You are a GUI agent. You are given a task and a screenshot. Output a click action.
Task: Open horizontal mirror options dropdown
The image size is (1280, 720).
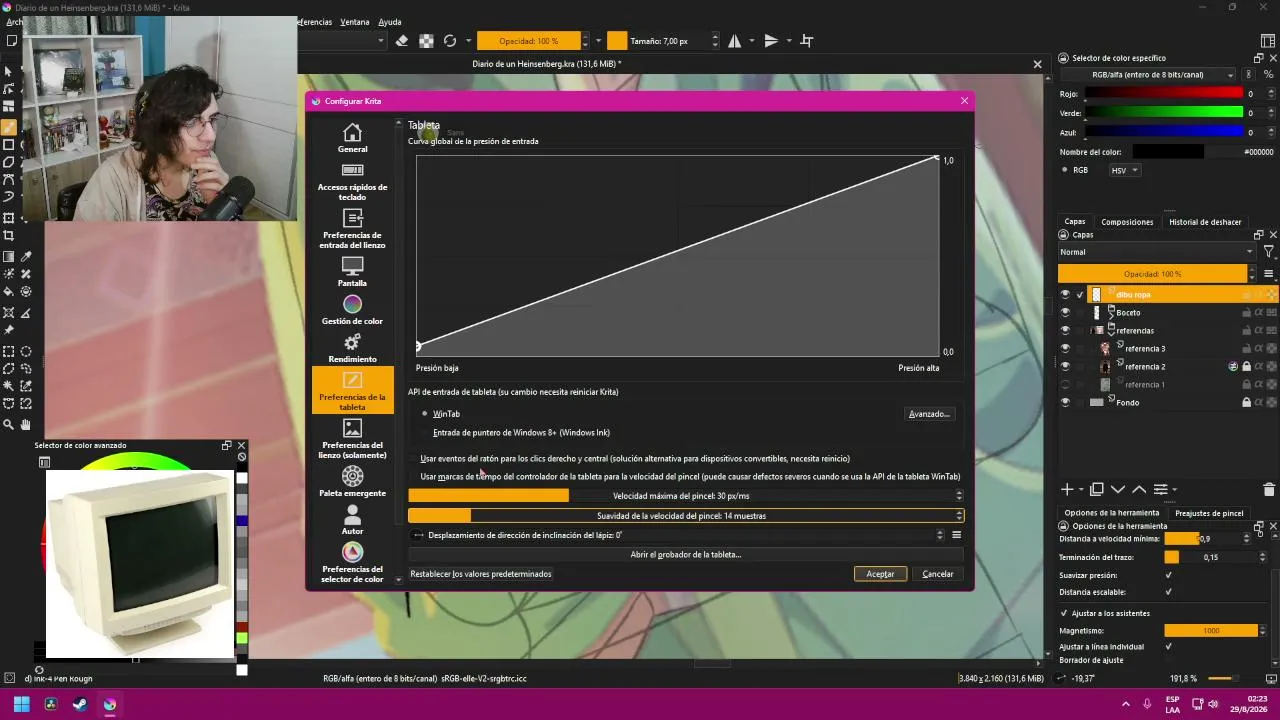point(752,41)
